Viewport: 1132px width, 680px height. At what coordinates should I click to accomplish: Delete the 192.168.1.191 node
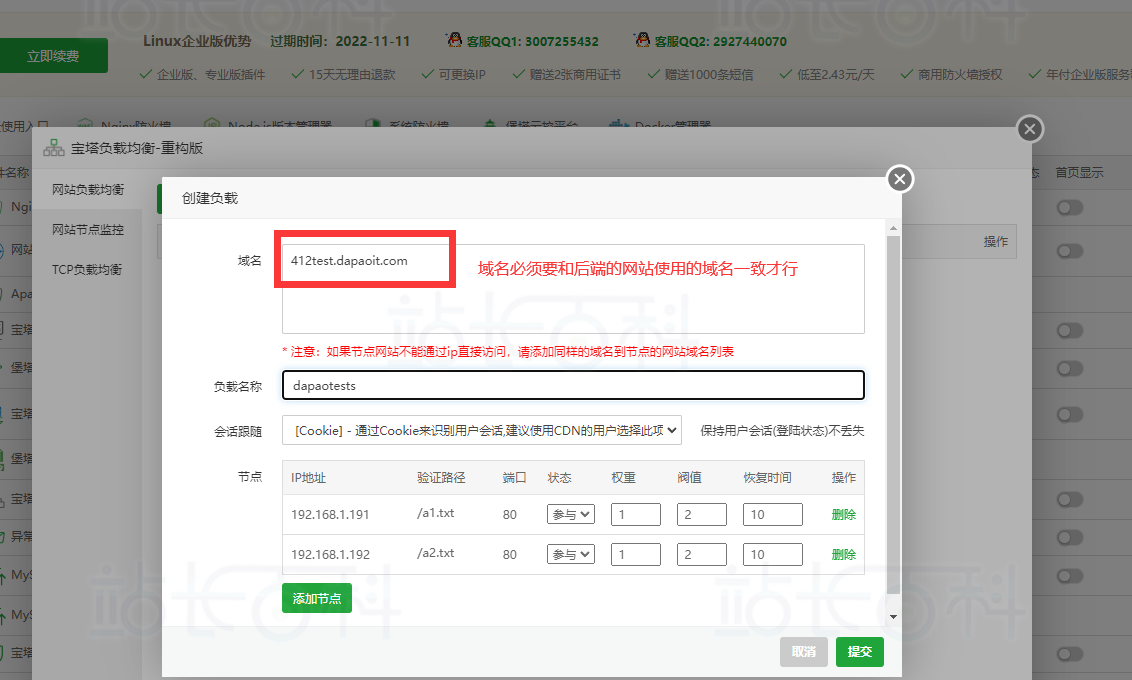coord(843,514)
